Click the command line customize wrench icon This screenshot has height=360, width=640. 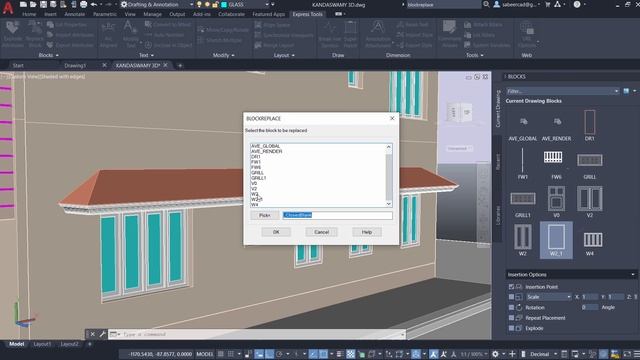[102, 334]
